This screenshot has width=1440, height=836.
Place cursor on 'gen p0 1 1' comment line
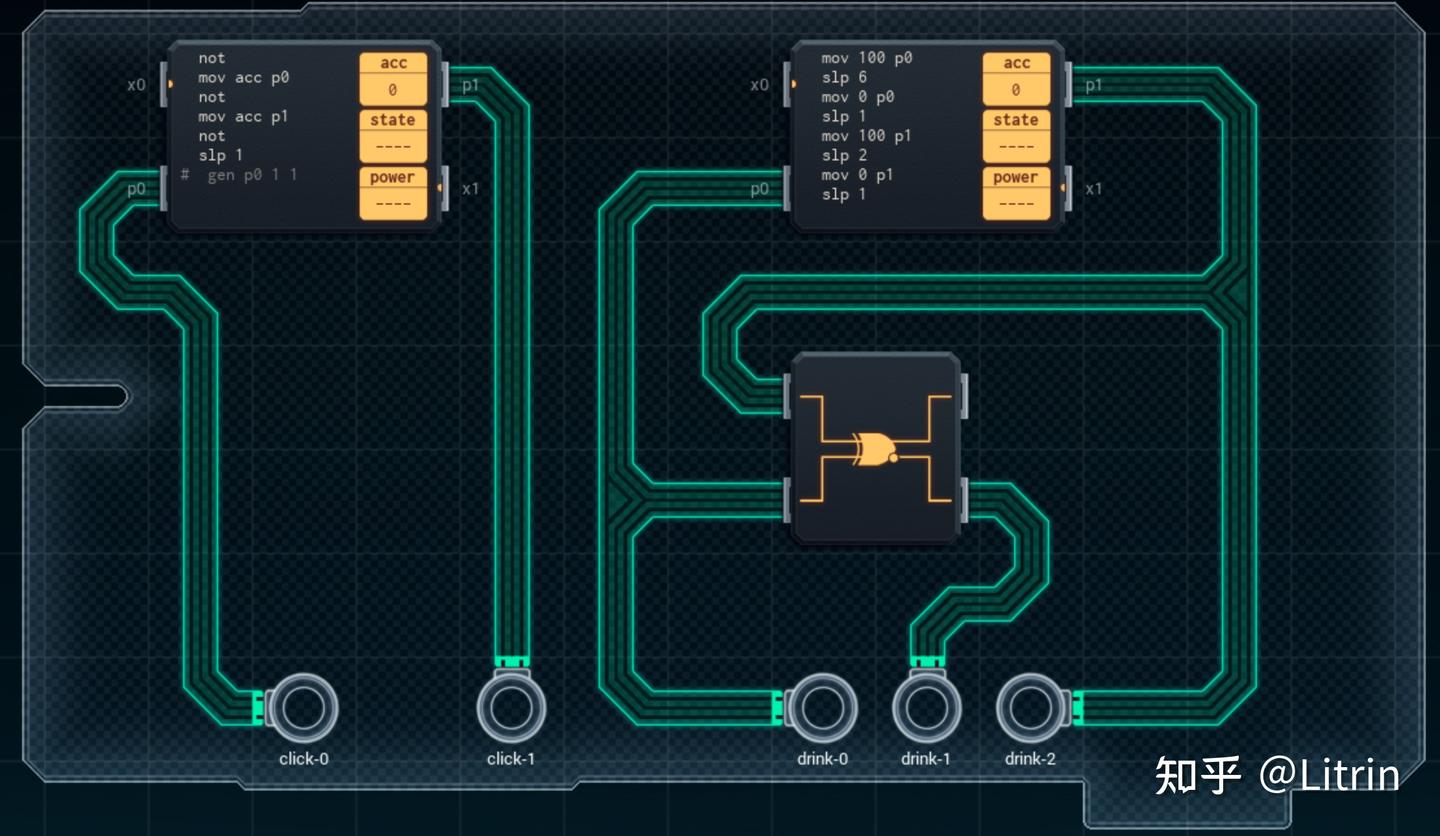point(252,175)
